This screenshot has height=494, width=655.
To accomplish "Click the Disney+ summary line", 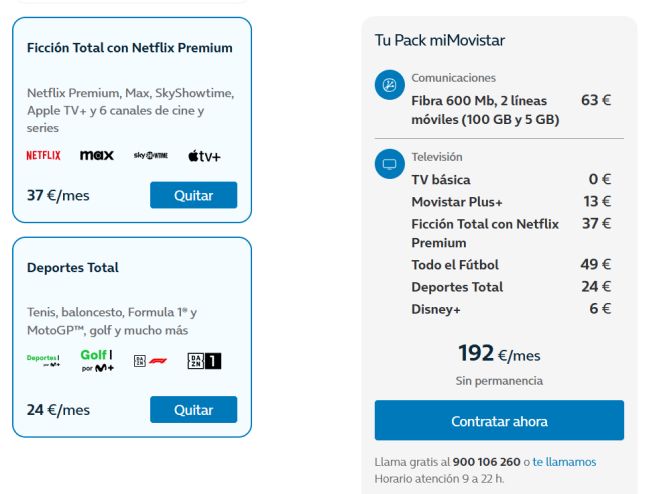I will 436,309.
